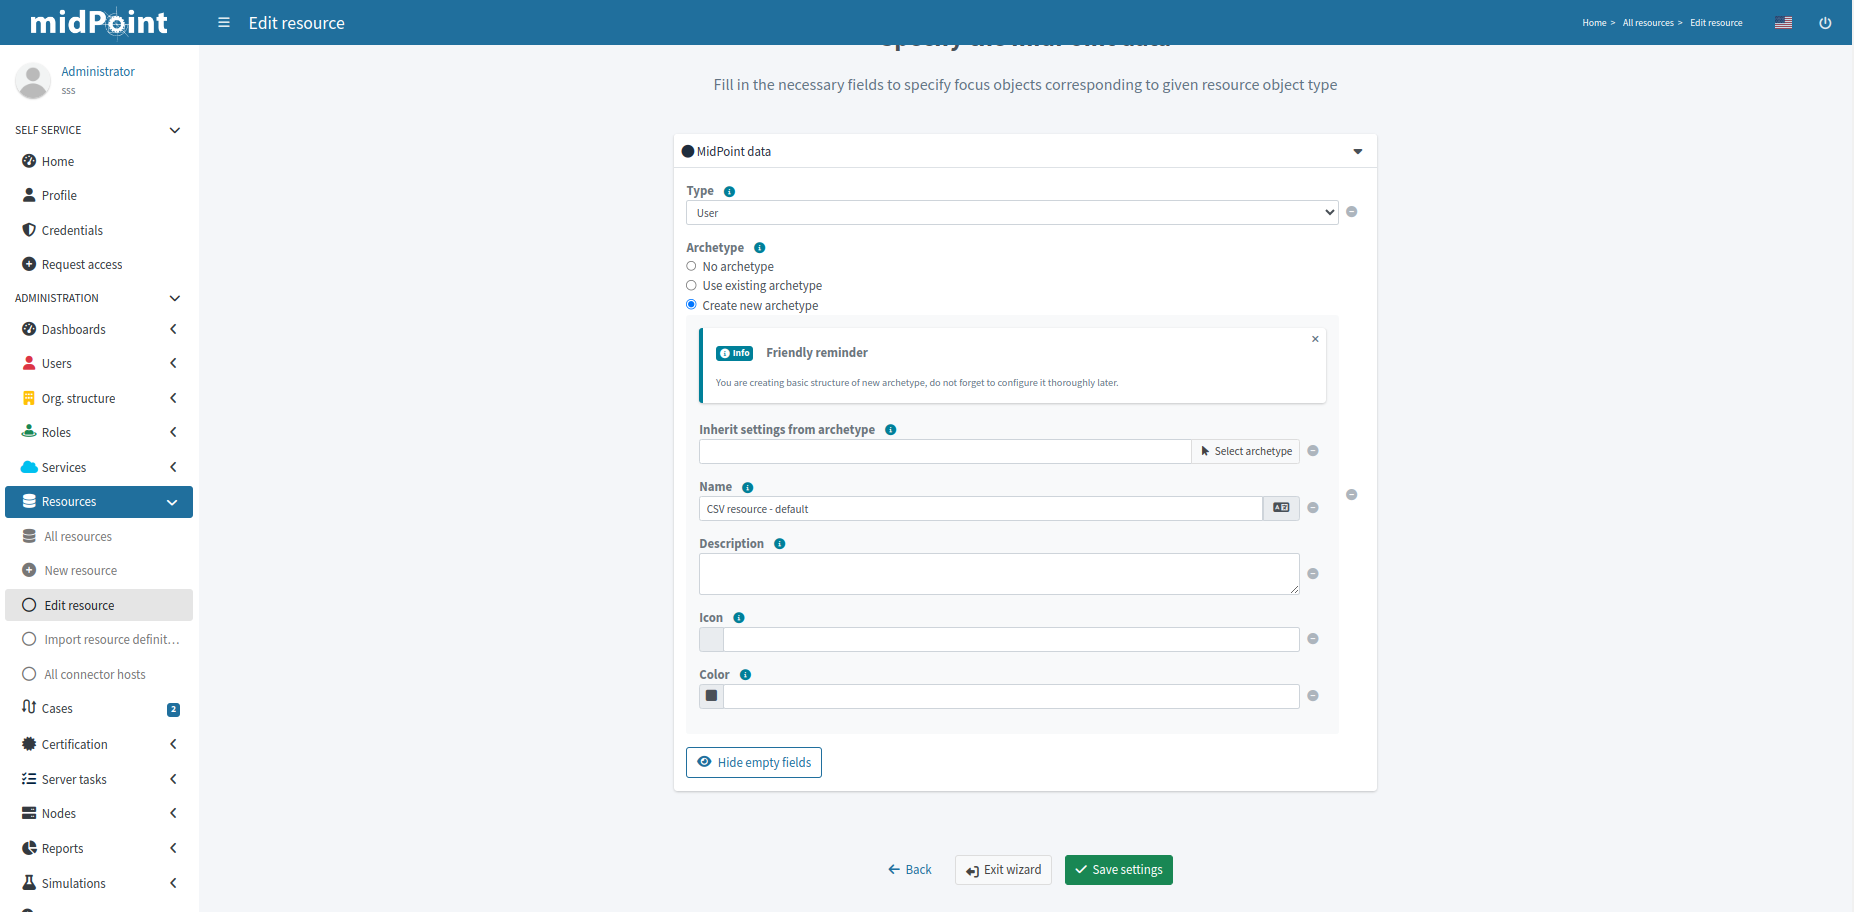This screenshot has width=1854, height=912.
Task: Select the No archetype radio option
Action: [691, 266]
